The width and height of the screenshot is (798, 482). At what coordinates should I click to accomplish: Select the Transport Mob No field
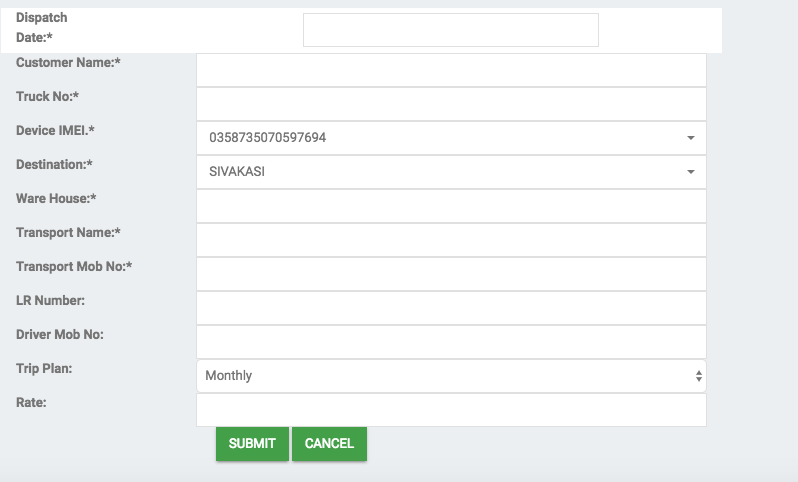click(x=451, y=274)
